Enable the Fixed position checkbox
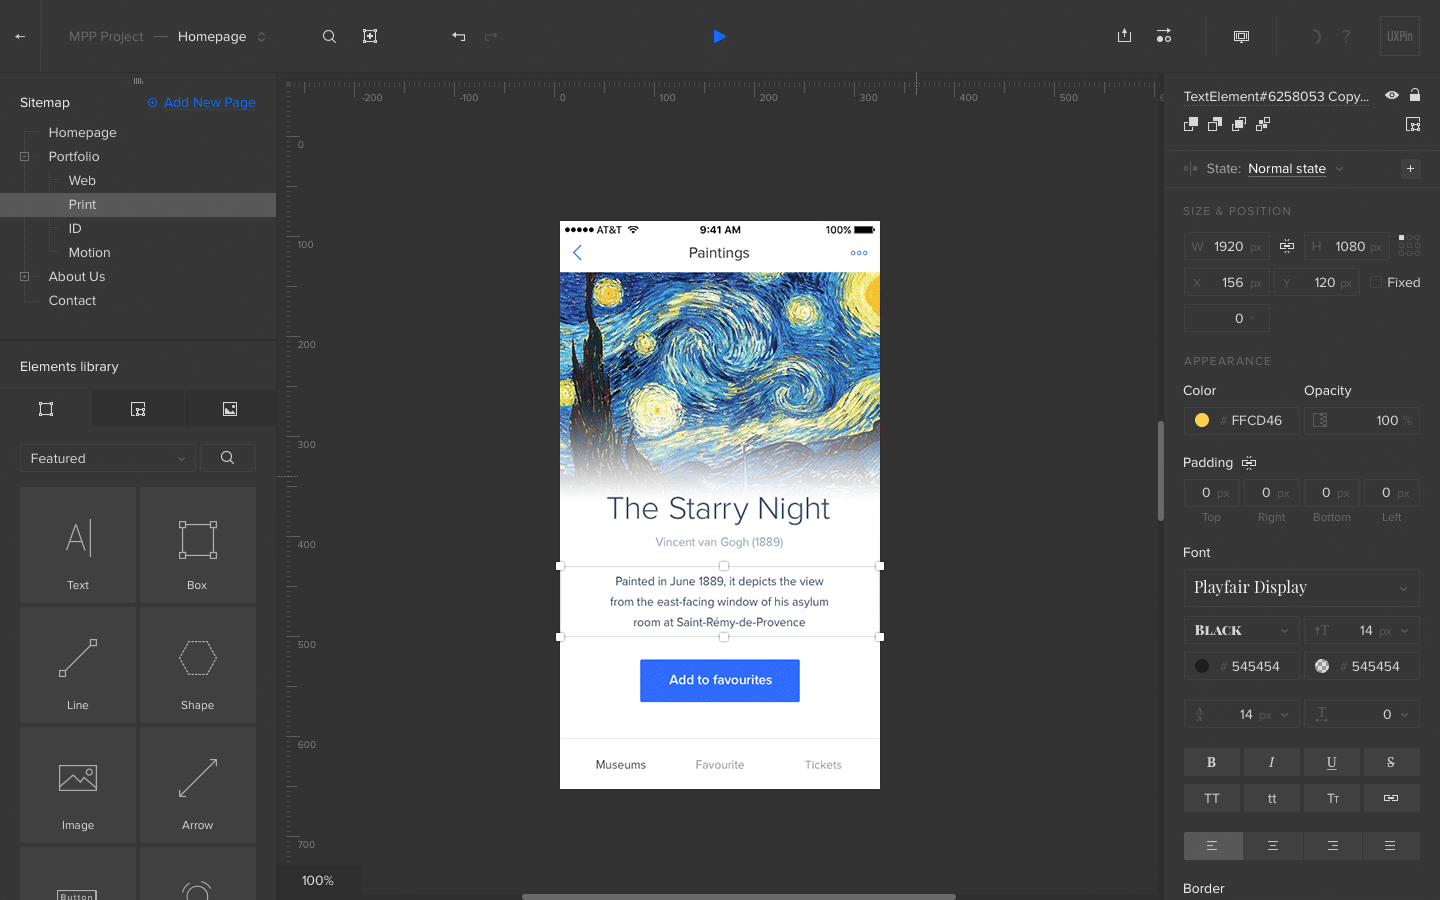This screenshot has width=1440, height=900. click(x=1377, y=282)
